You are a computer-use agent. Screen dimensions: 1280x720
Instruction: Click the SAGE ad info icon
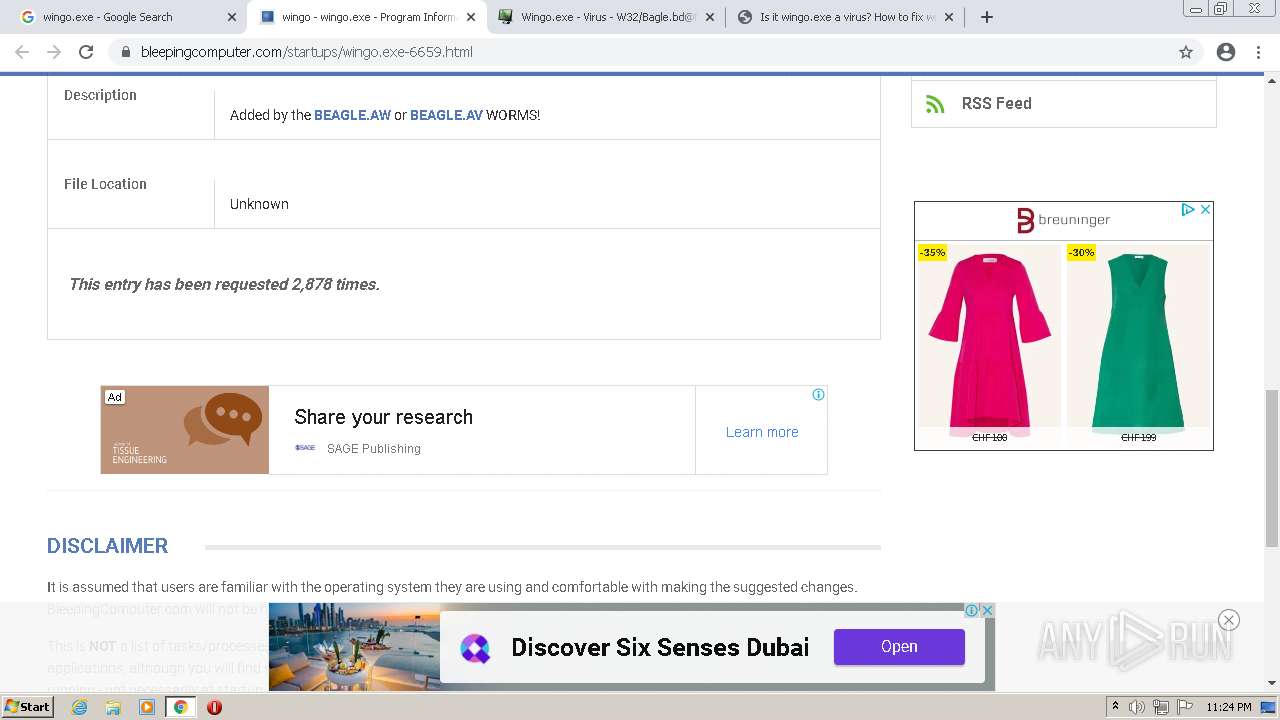pyautogui.click(x=818, y=395)
